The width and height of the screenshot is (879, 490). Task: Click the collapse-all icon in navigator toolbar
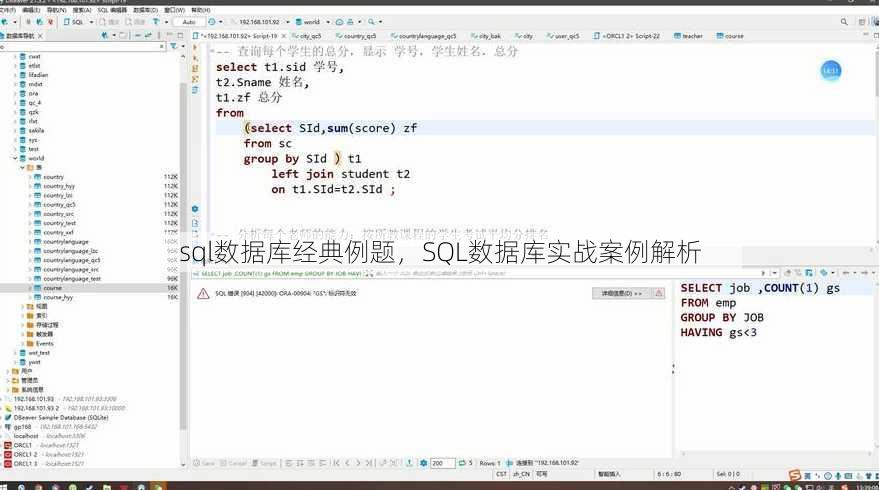click(x=137, y=35)
